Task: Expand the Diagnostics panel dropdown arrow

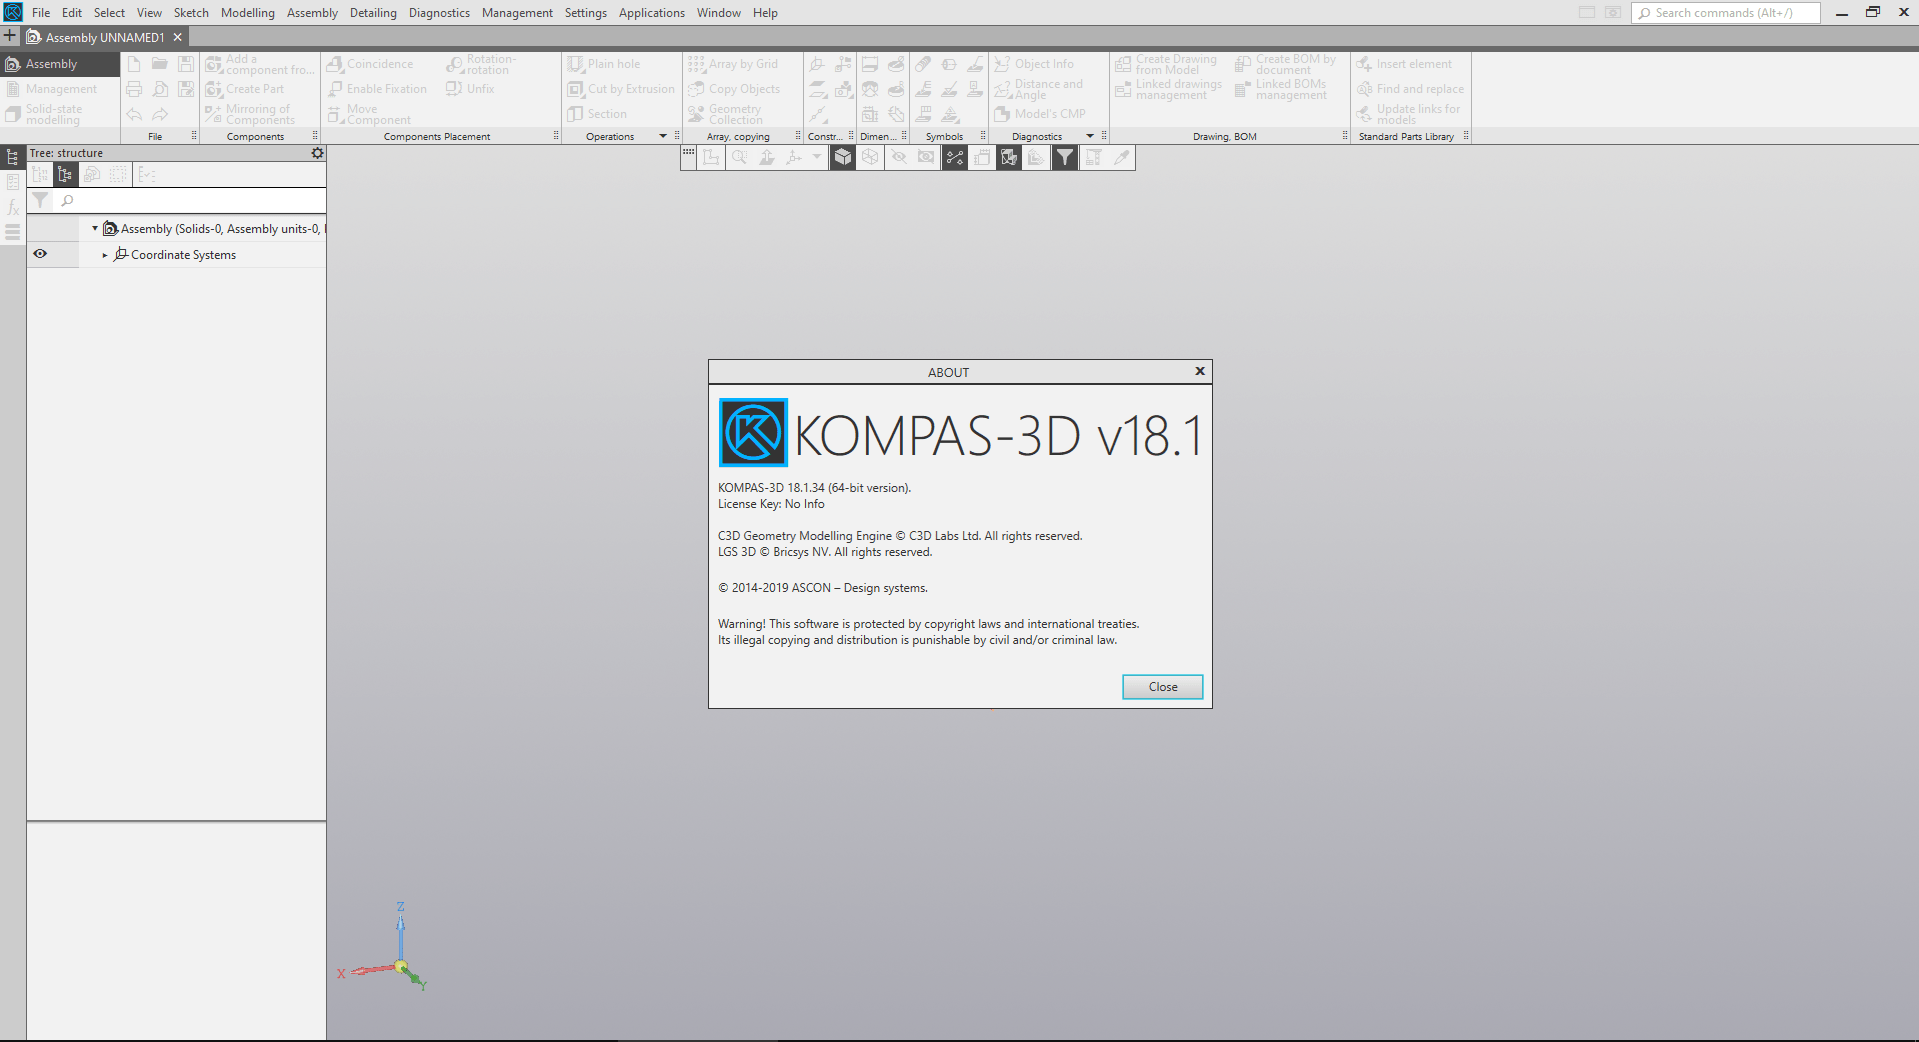Action: 1089,136
